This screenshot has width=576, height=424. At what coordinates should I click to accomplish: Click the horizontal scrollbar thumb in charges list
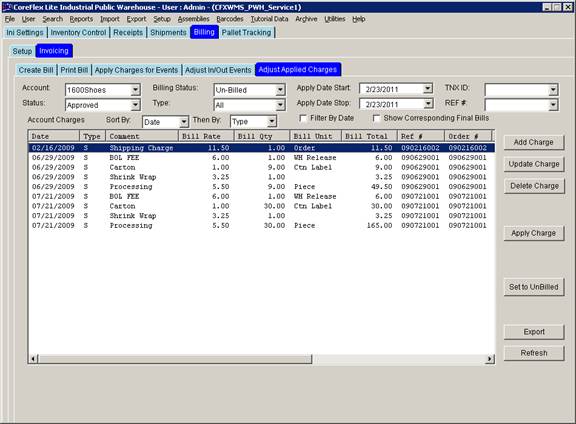(175, 359)
